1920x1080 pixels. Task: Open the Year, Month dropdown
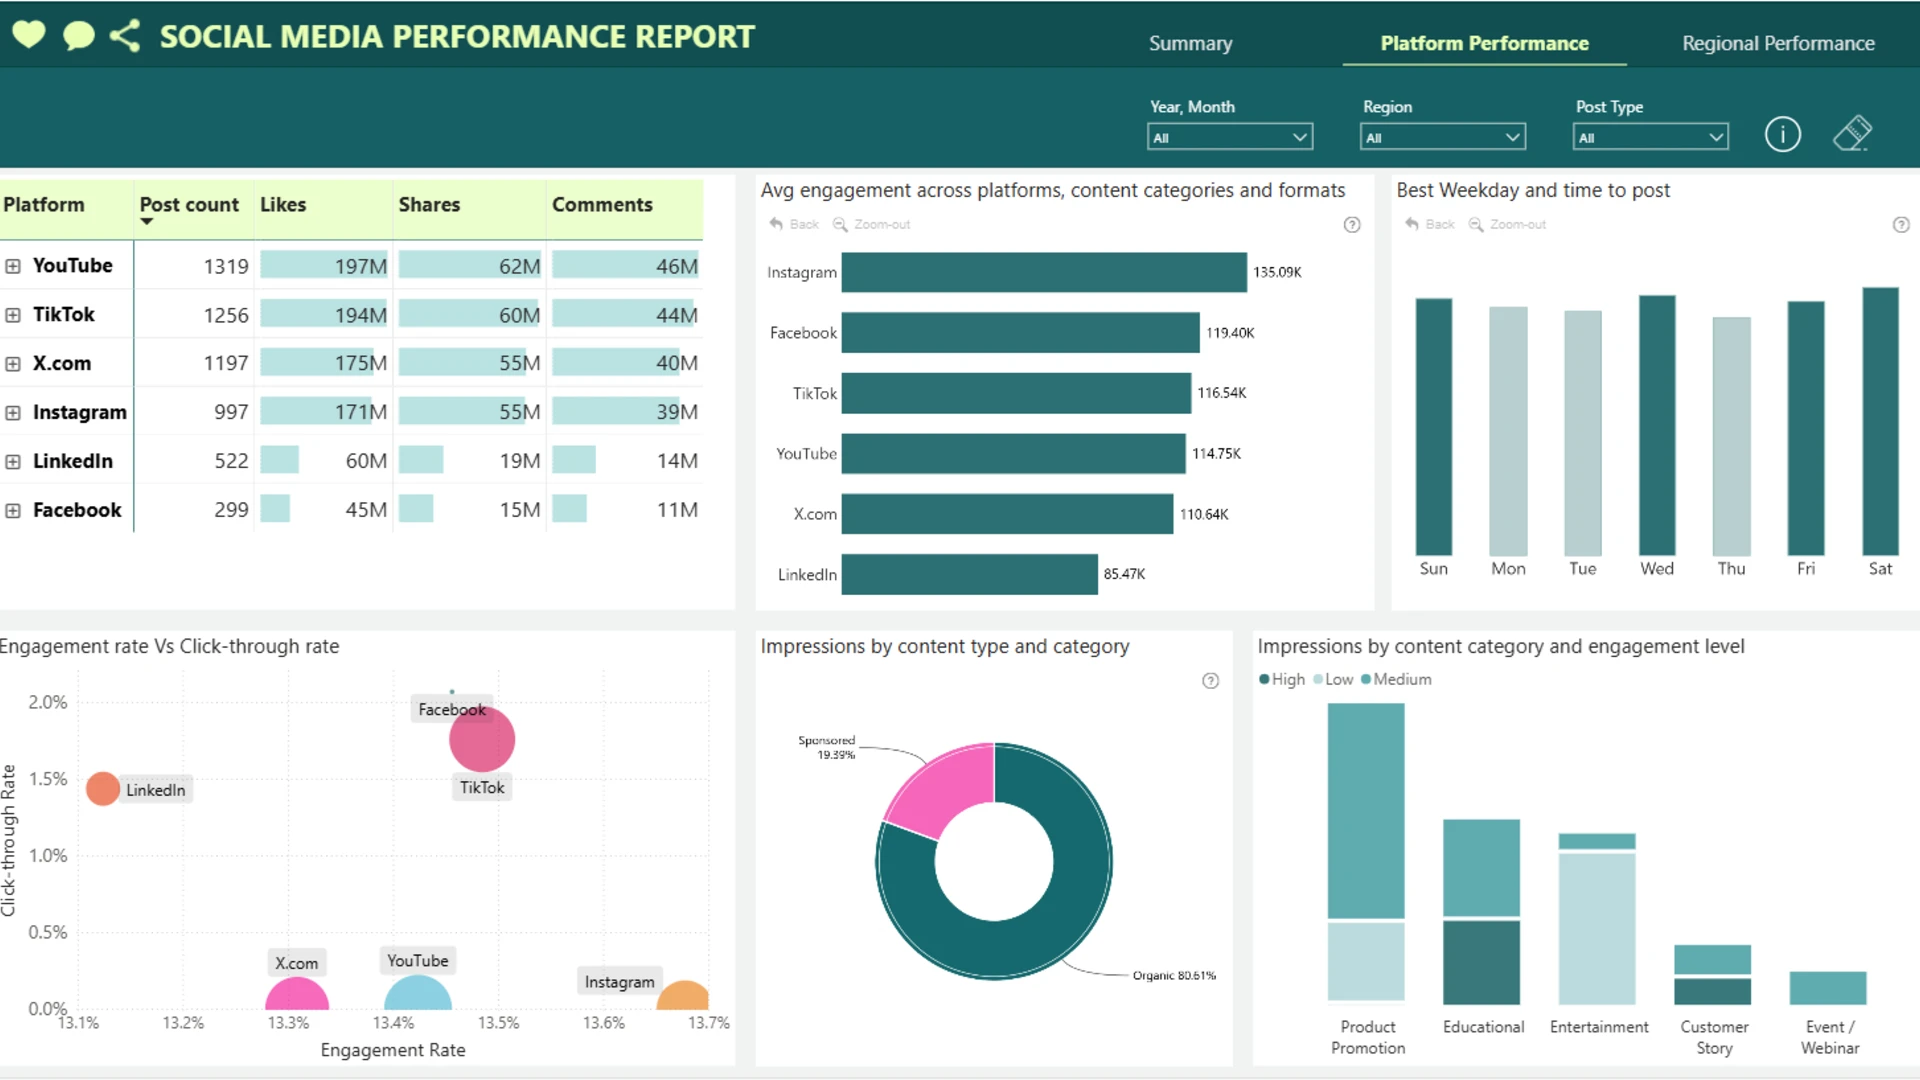[x=1229, y=137]
